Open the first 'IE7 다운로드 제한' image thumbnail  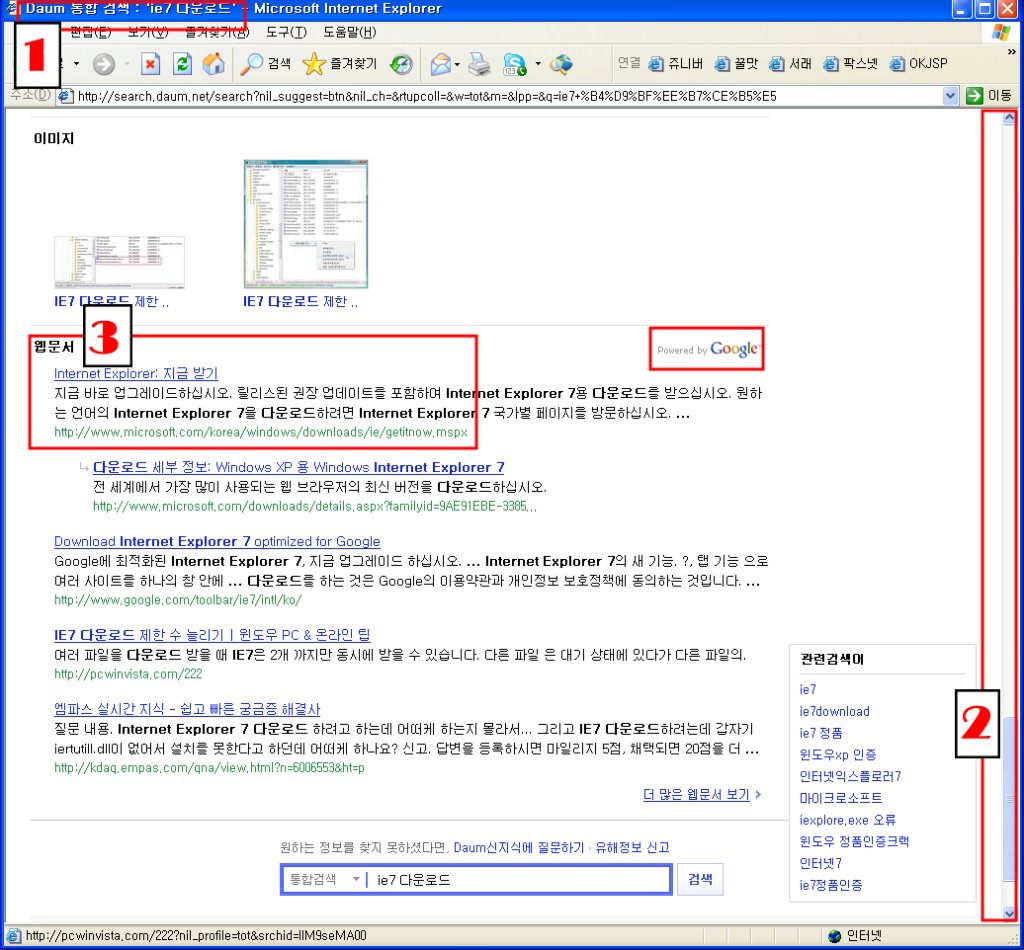tap(120, 262)
